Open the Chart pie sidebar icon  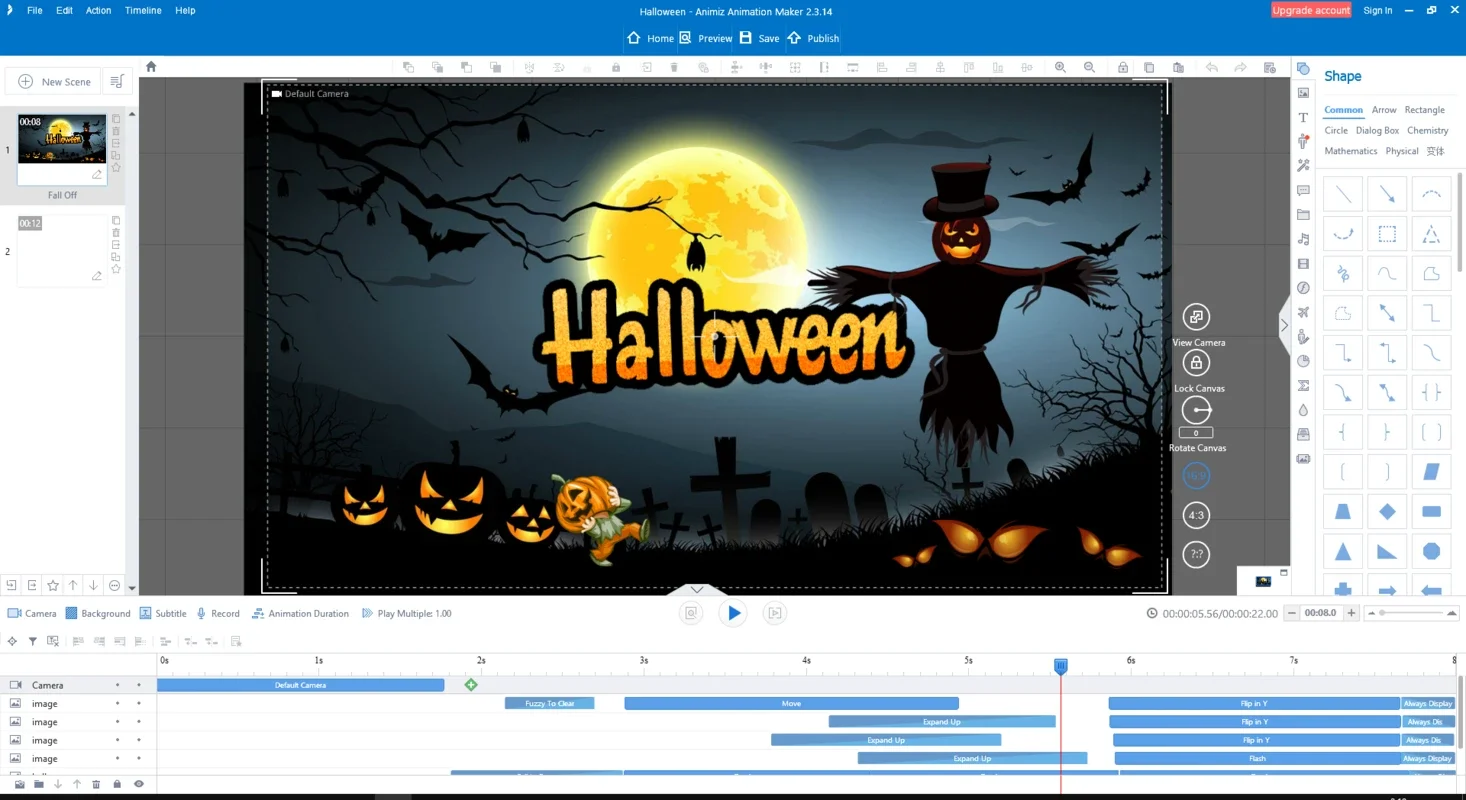(1303, 361)
